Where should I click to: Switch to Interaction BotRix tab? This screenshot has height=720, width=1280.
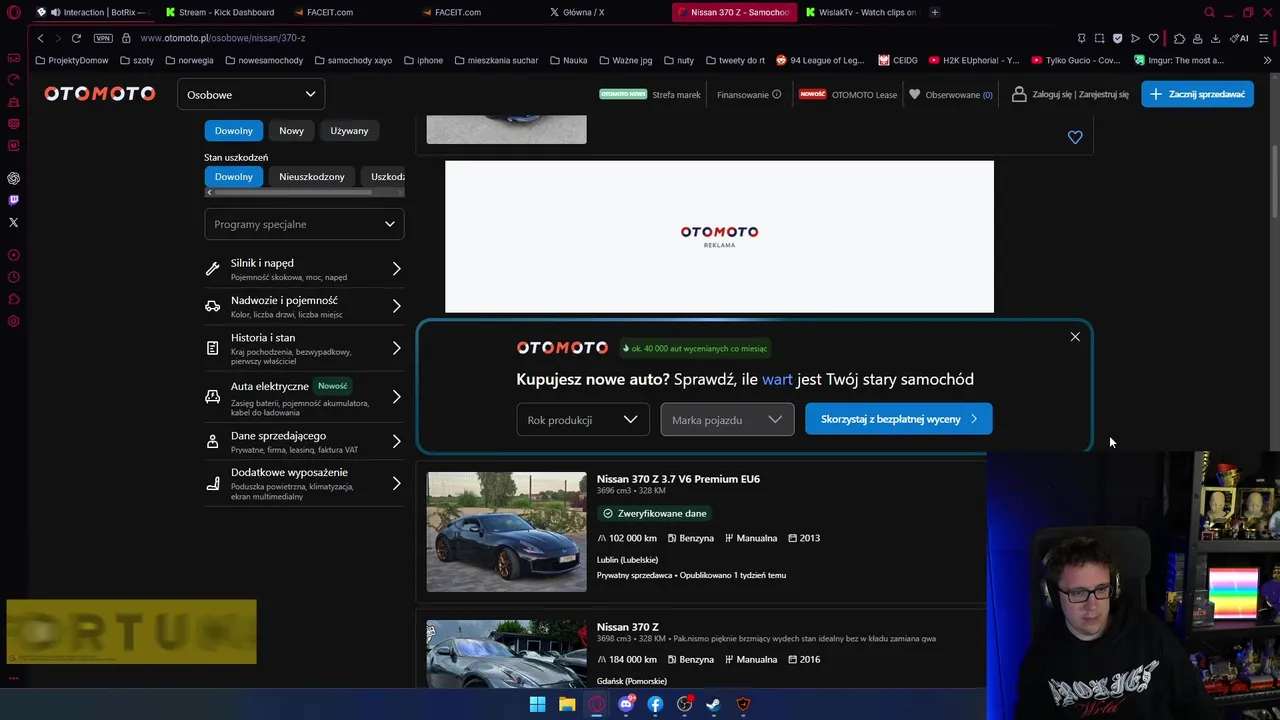91,12
